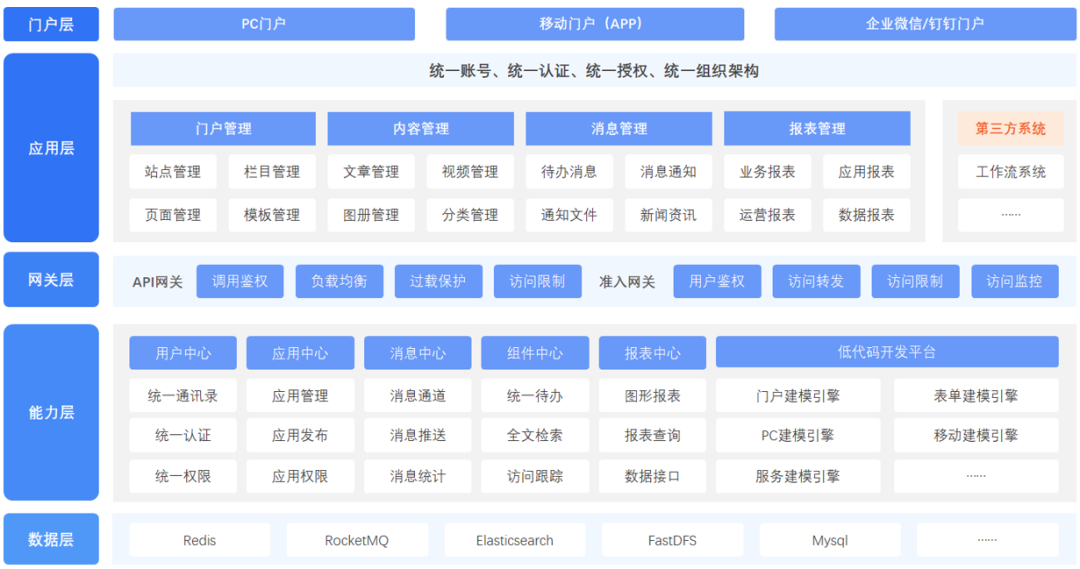Open the 视频管理 item

[x=470, y=172]
